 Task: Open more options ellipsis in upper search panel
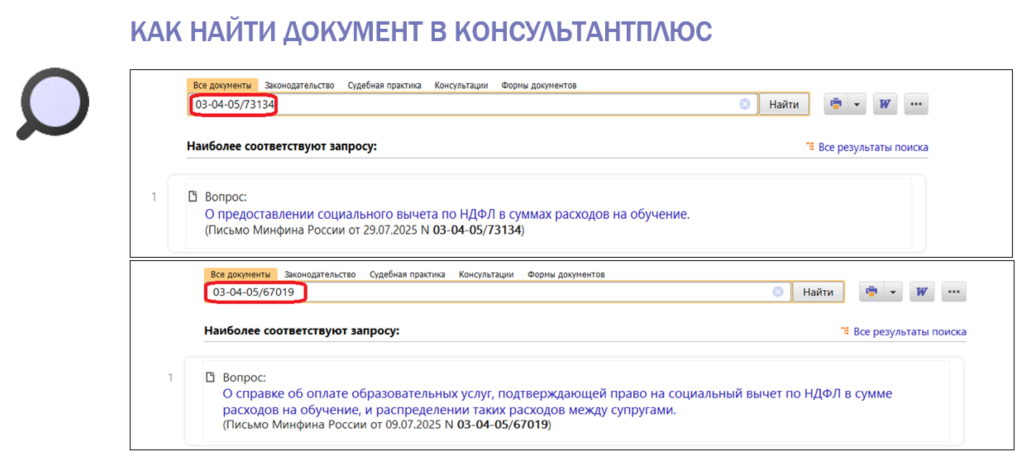point(916,104)
